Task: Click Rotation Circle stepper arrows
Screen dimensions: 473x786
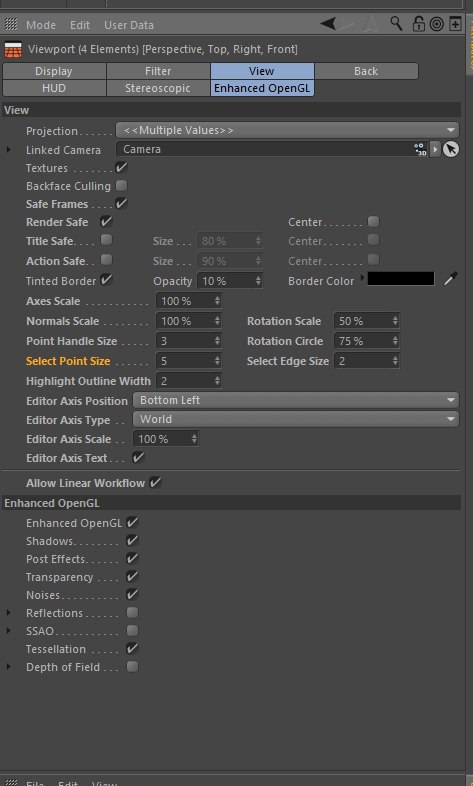Action: (x=395, y=341)
